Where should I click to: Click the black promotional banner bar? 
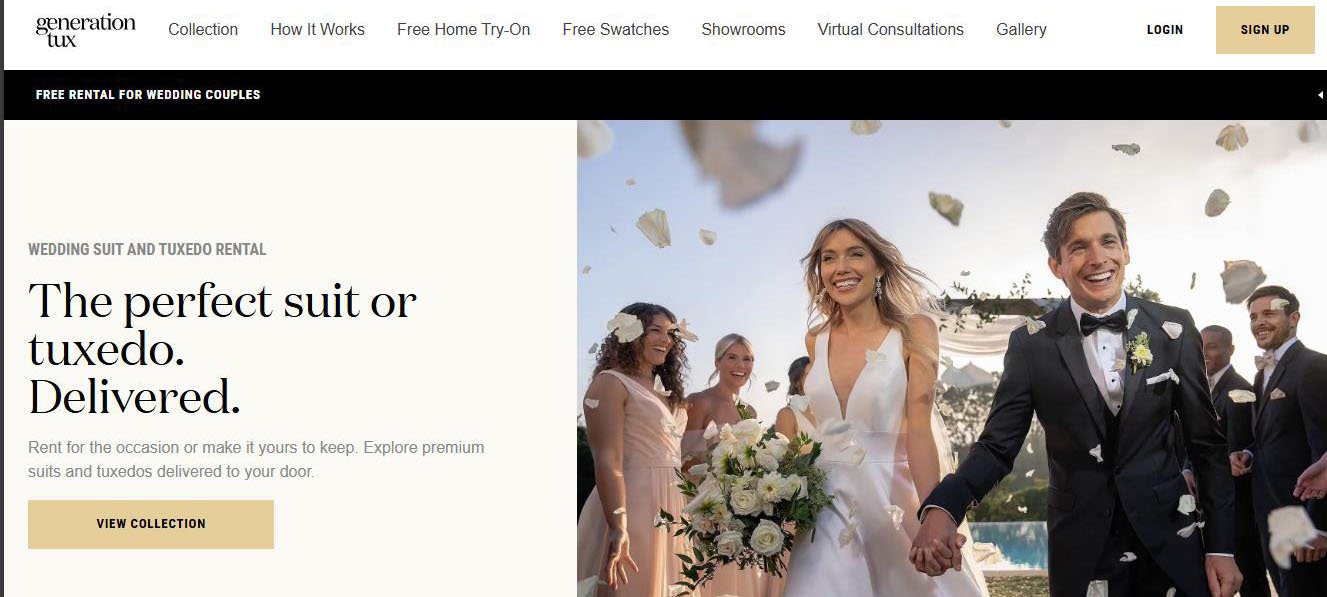[665, 95]
